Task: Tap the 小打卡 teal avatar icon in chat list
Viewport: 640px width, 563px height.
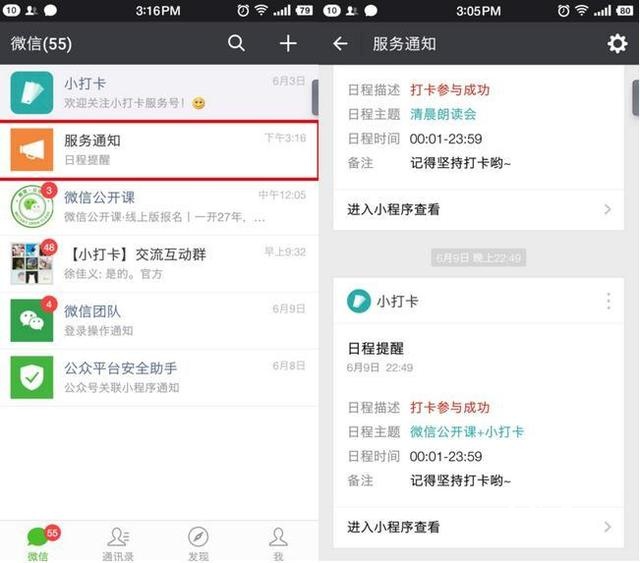Action: pos(31,93)
